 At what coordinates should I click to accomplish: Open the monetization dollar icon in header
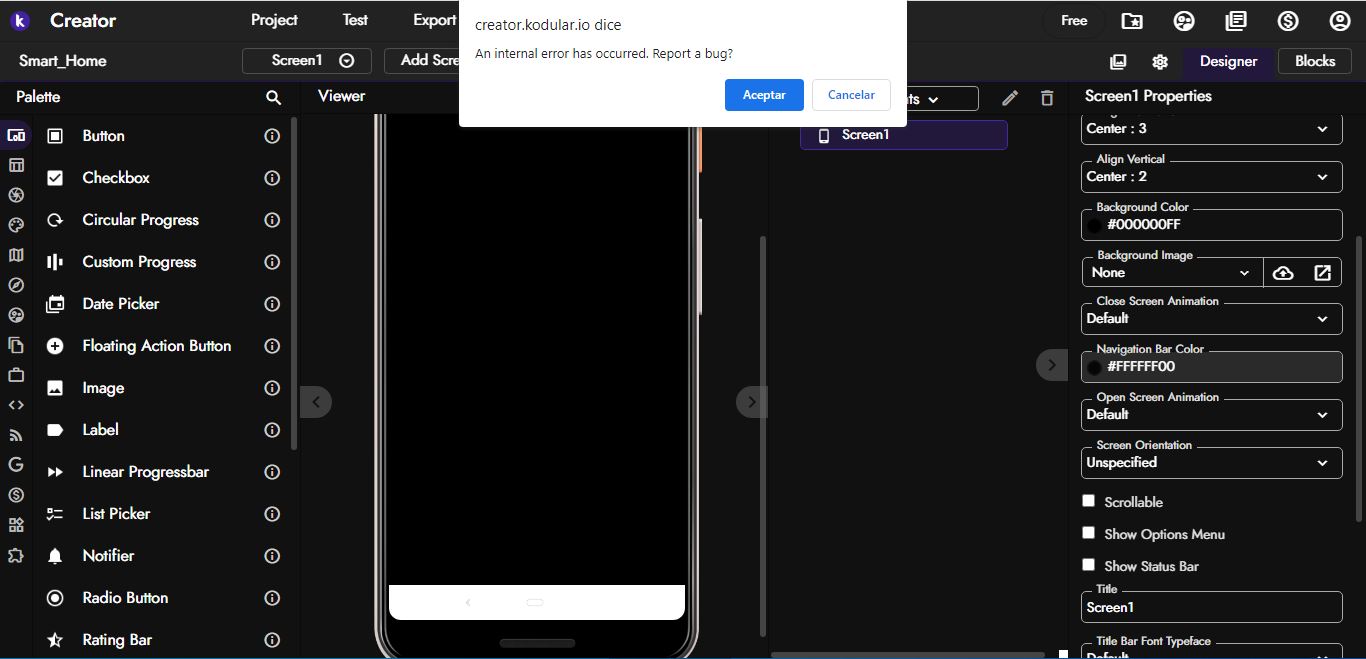[1288, 21]
